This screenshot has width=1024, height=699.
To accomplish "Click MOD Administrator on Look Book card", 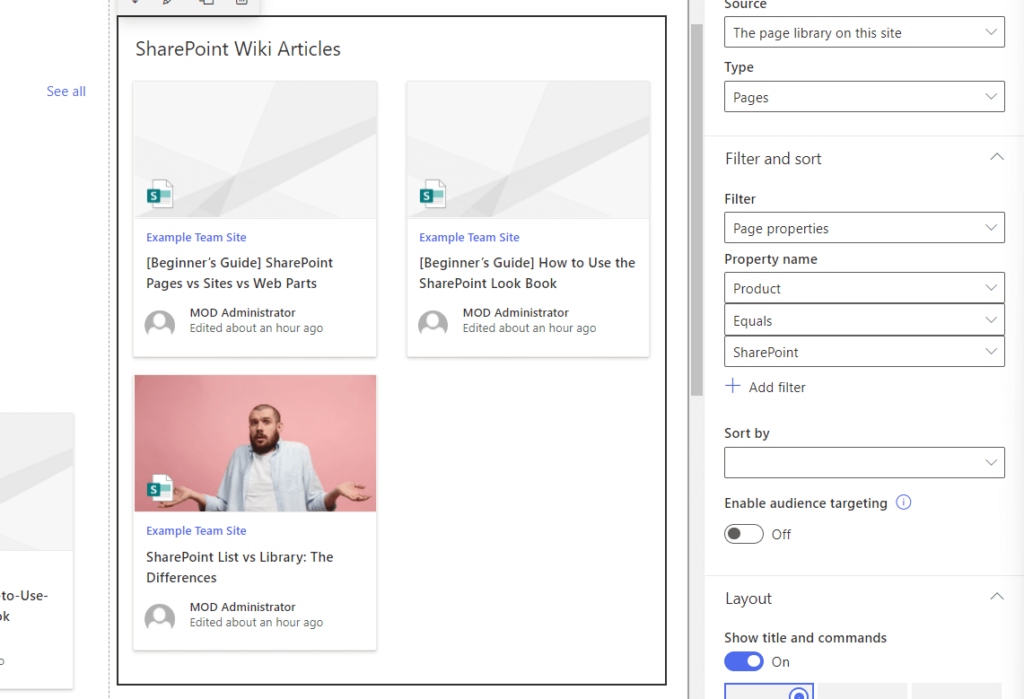I will (x=515, y=312).
